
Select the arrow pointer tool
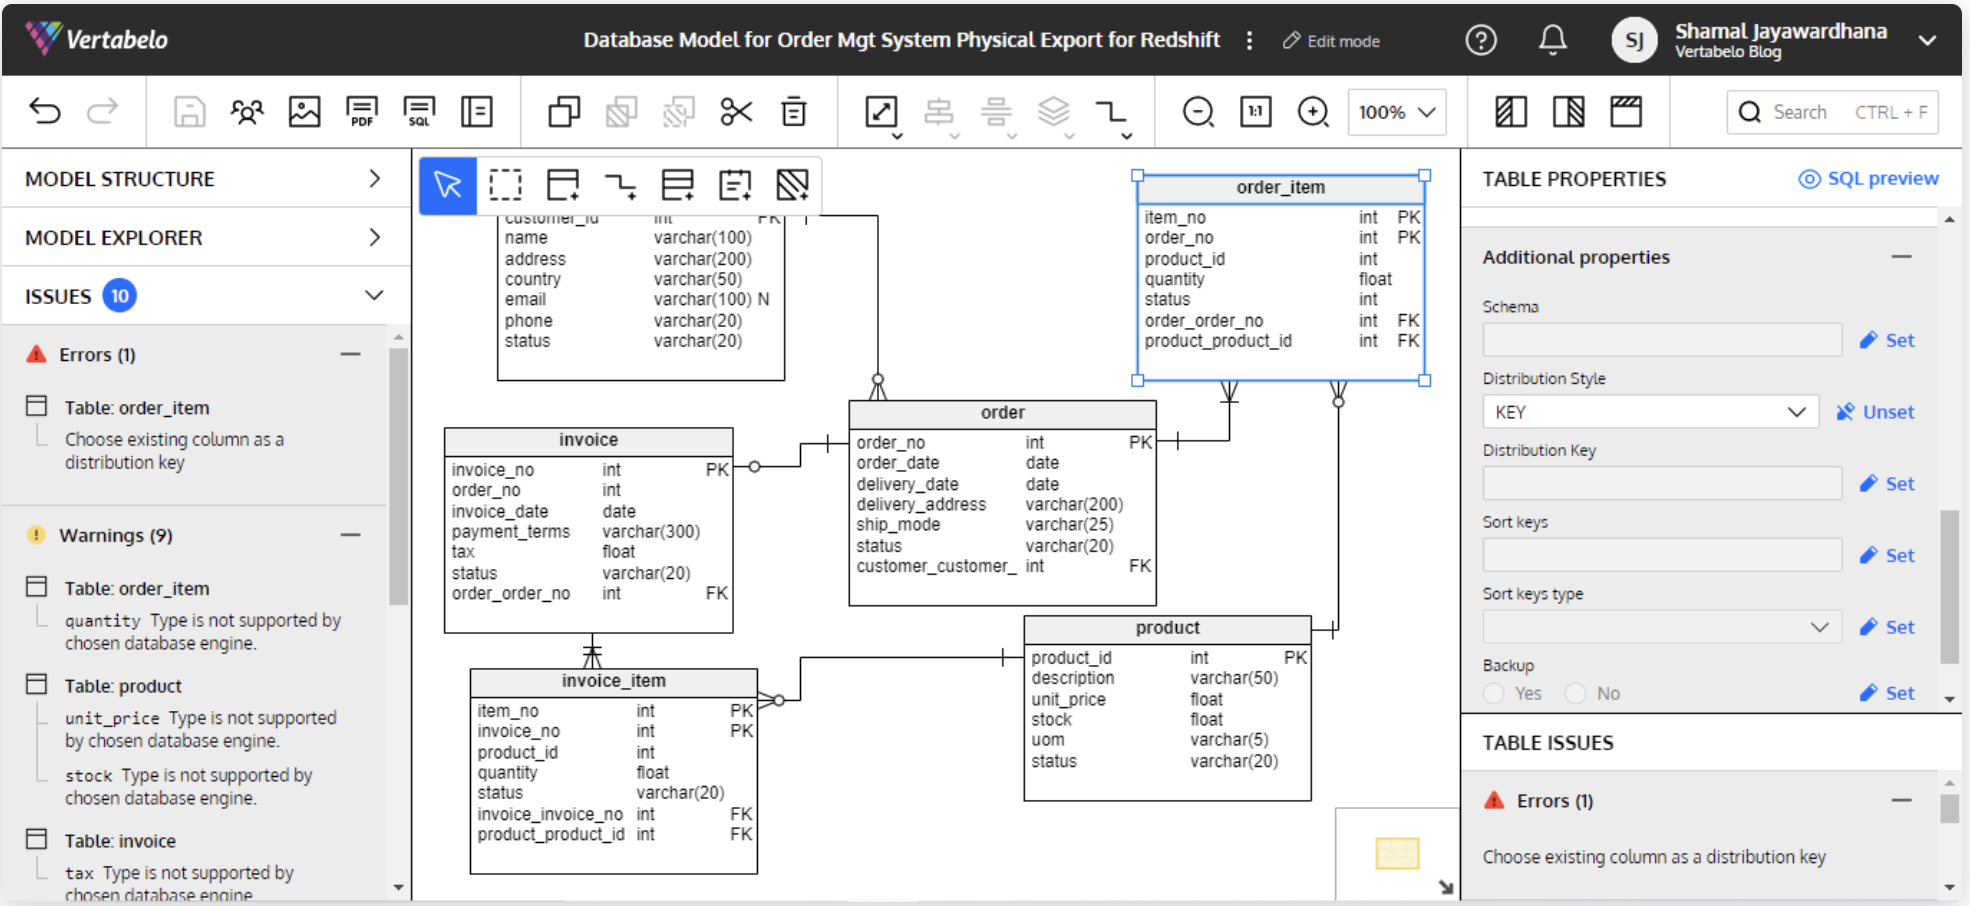448,185
